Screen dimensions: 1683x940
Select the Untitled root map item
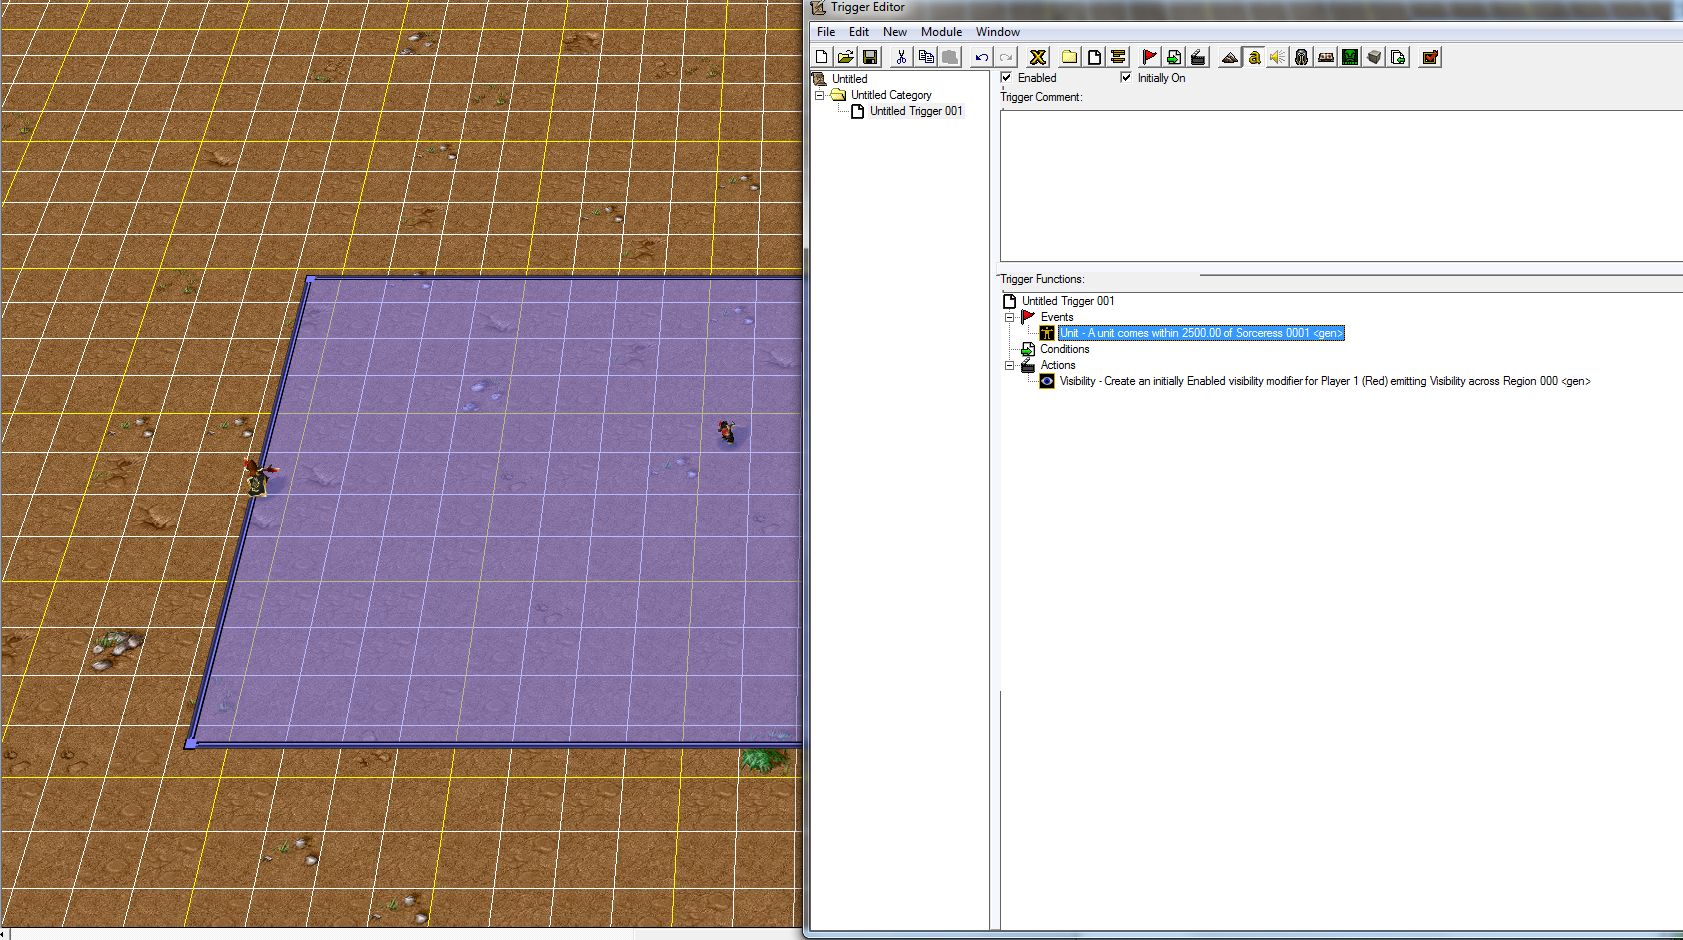pos(849,79)
